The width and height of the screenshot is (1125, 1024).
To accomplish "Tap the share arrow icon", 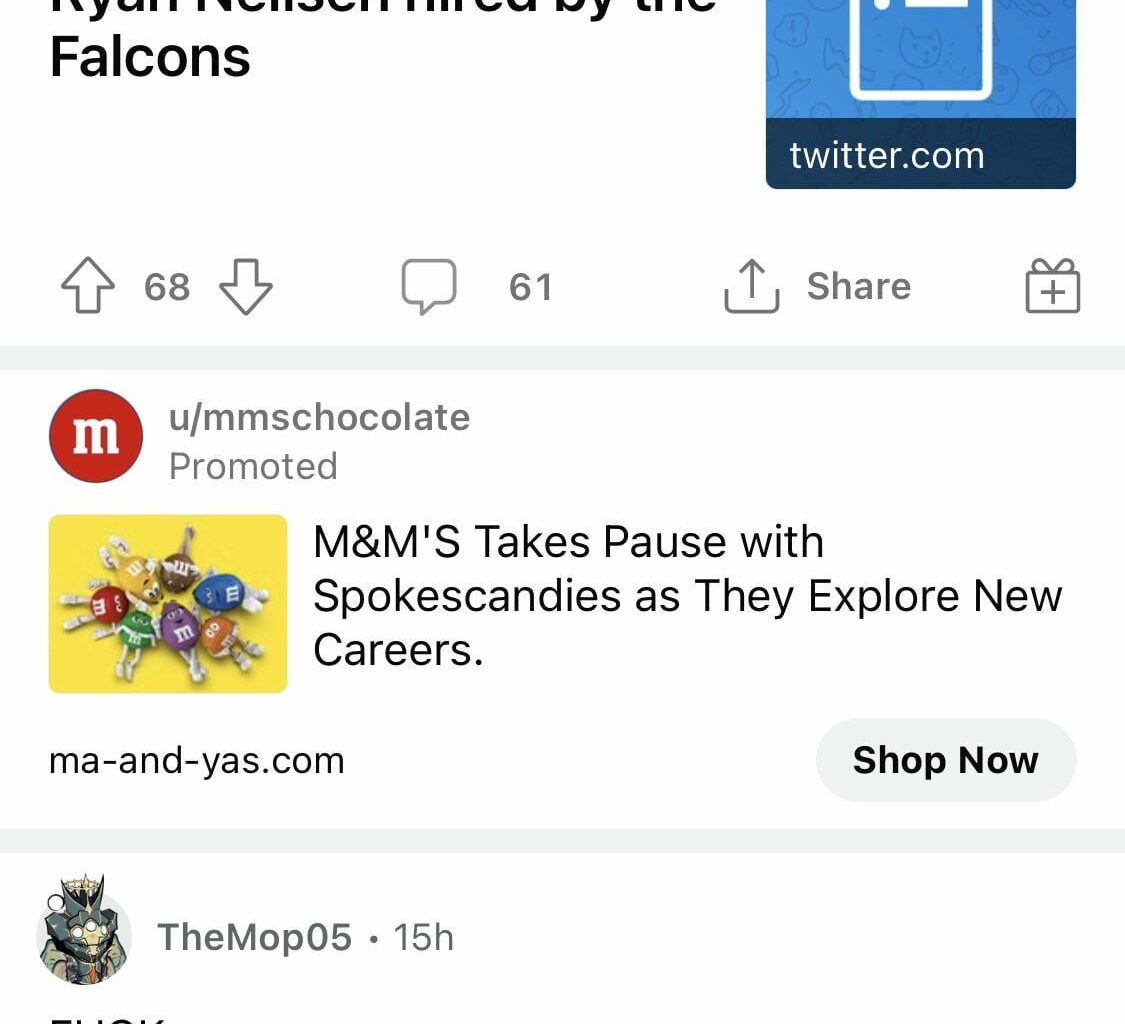I will click(751, 287).
